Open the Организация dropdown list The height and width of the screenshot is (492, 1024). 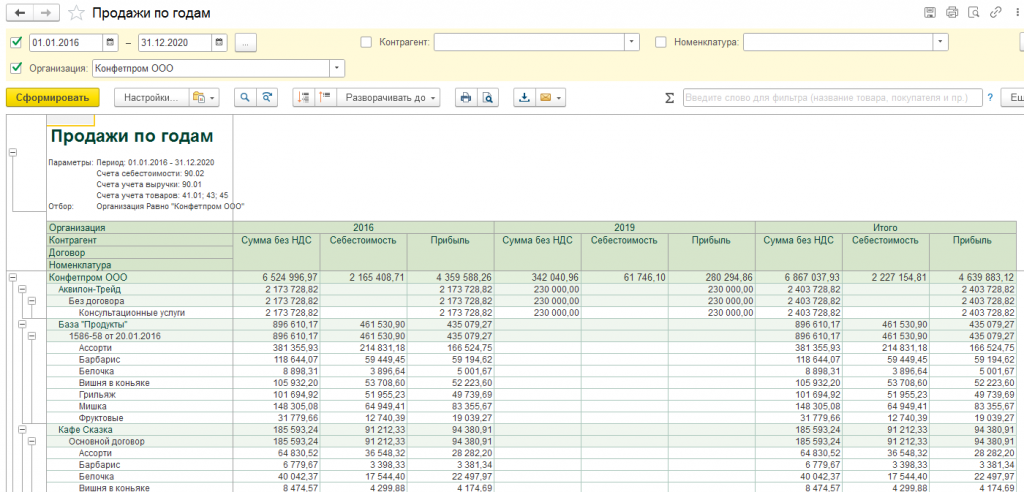pos(337,68)
